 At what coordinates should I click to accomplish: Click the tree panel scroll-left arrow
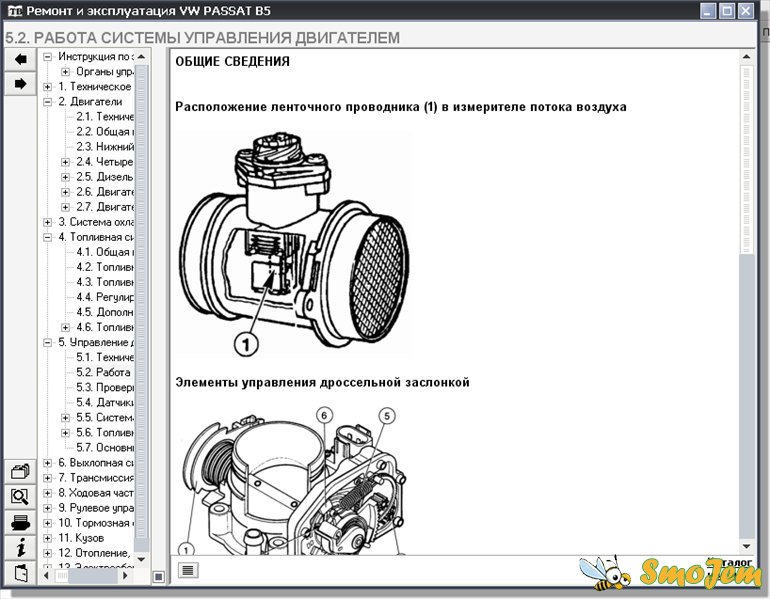point(46,575)
